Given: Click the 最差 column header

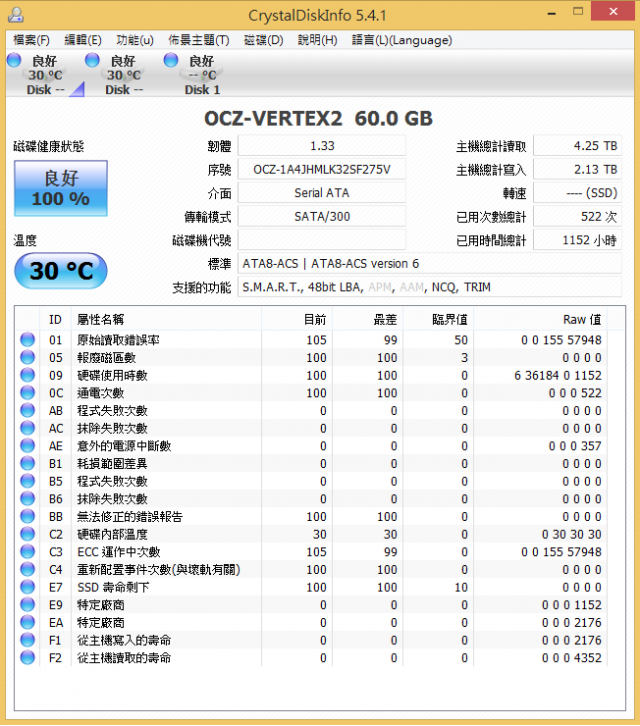Looking at the screenshot, I should pyautogui.click(x=368, y=319).
